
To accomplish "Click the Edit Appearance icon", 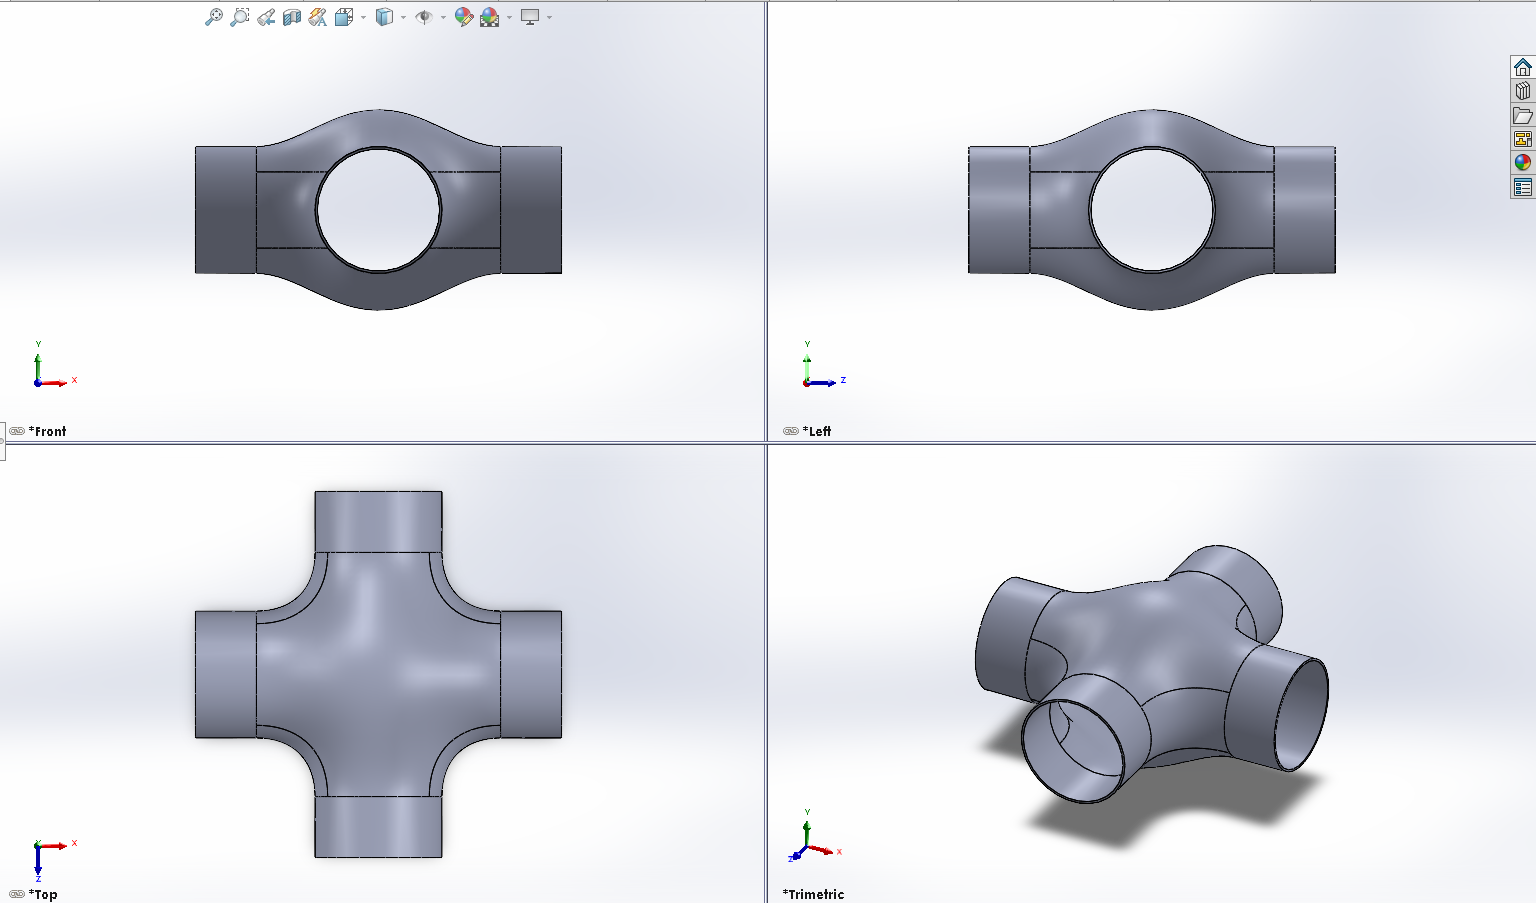I will (x=463, y=17).
